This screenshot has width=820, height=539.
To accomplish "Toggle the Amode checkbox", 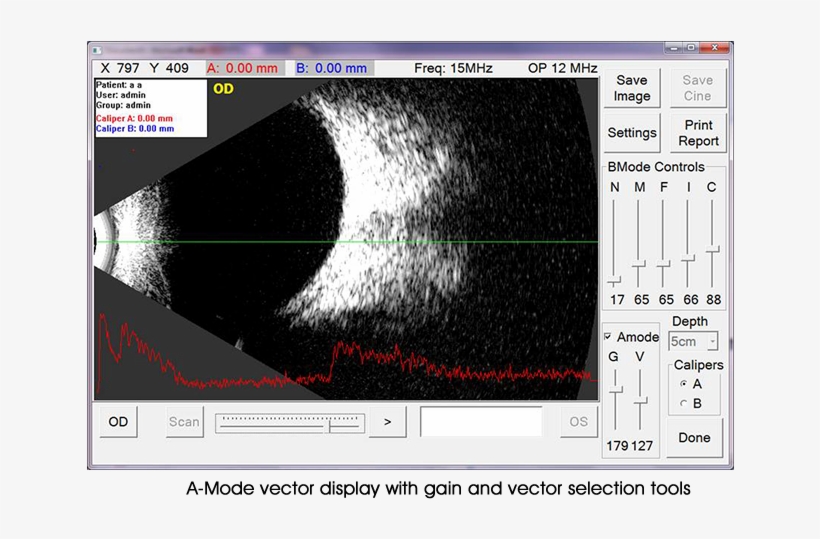I will (x=608, y=337).
